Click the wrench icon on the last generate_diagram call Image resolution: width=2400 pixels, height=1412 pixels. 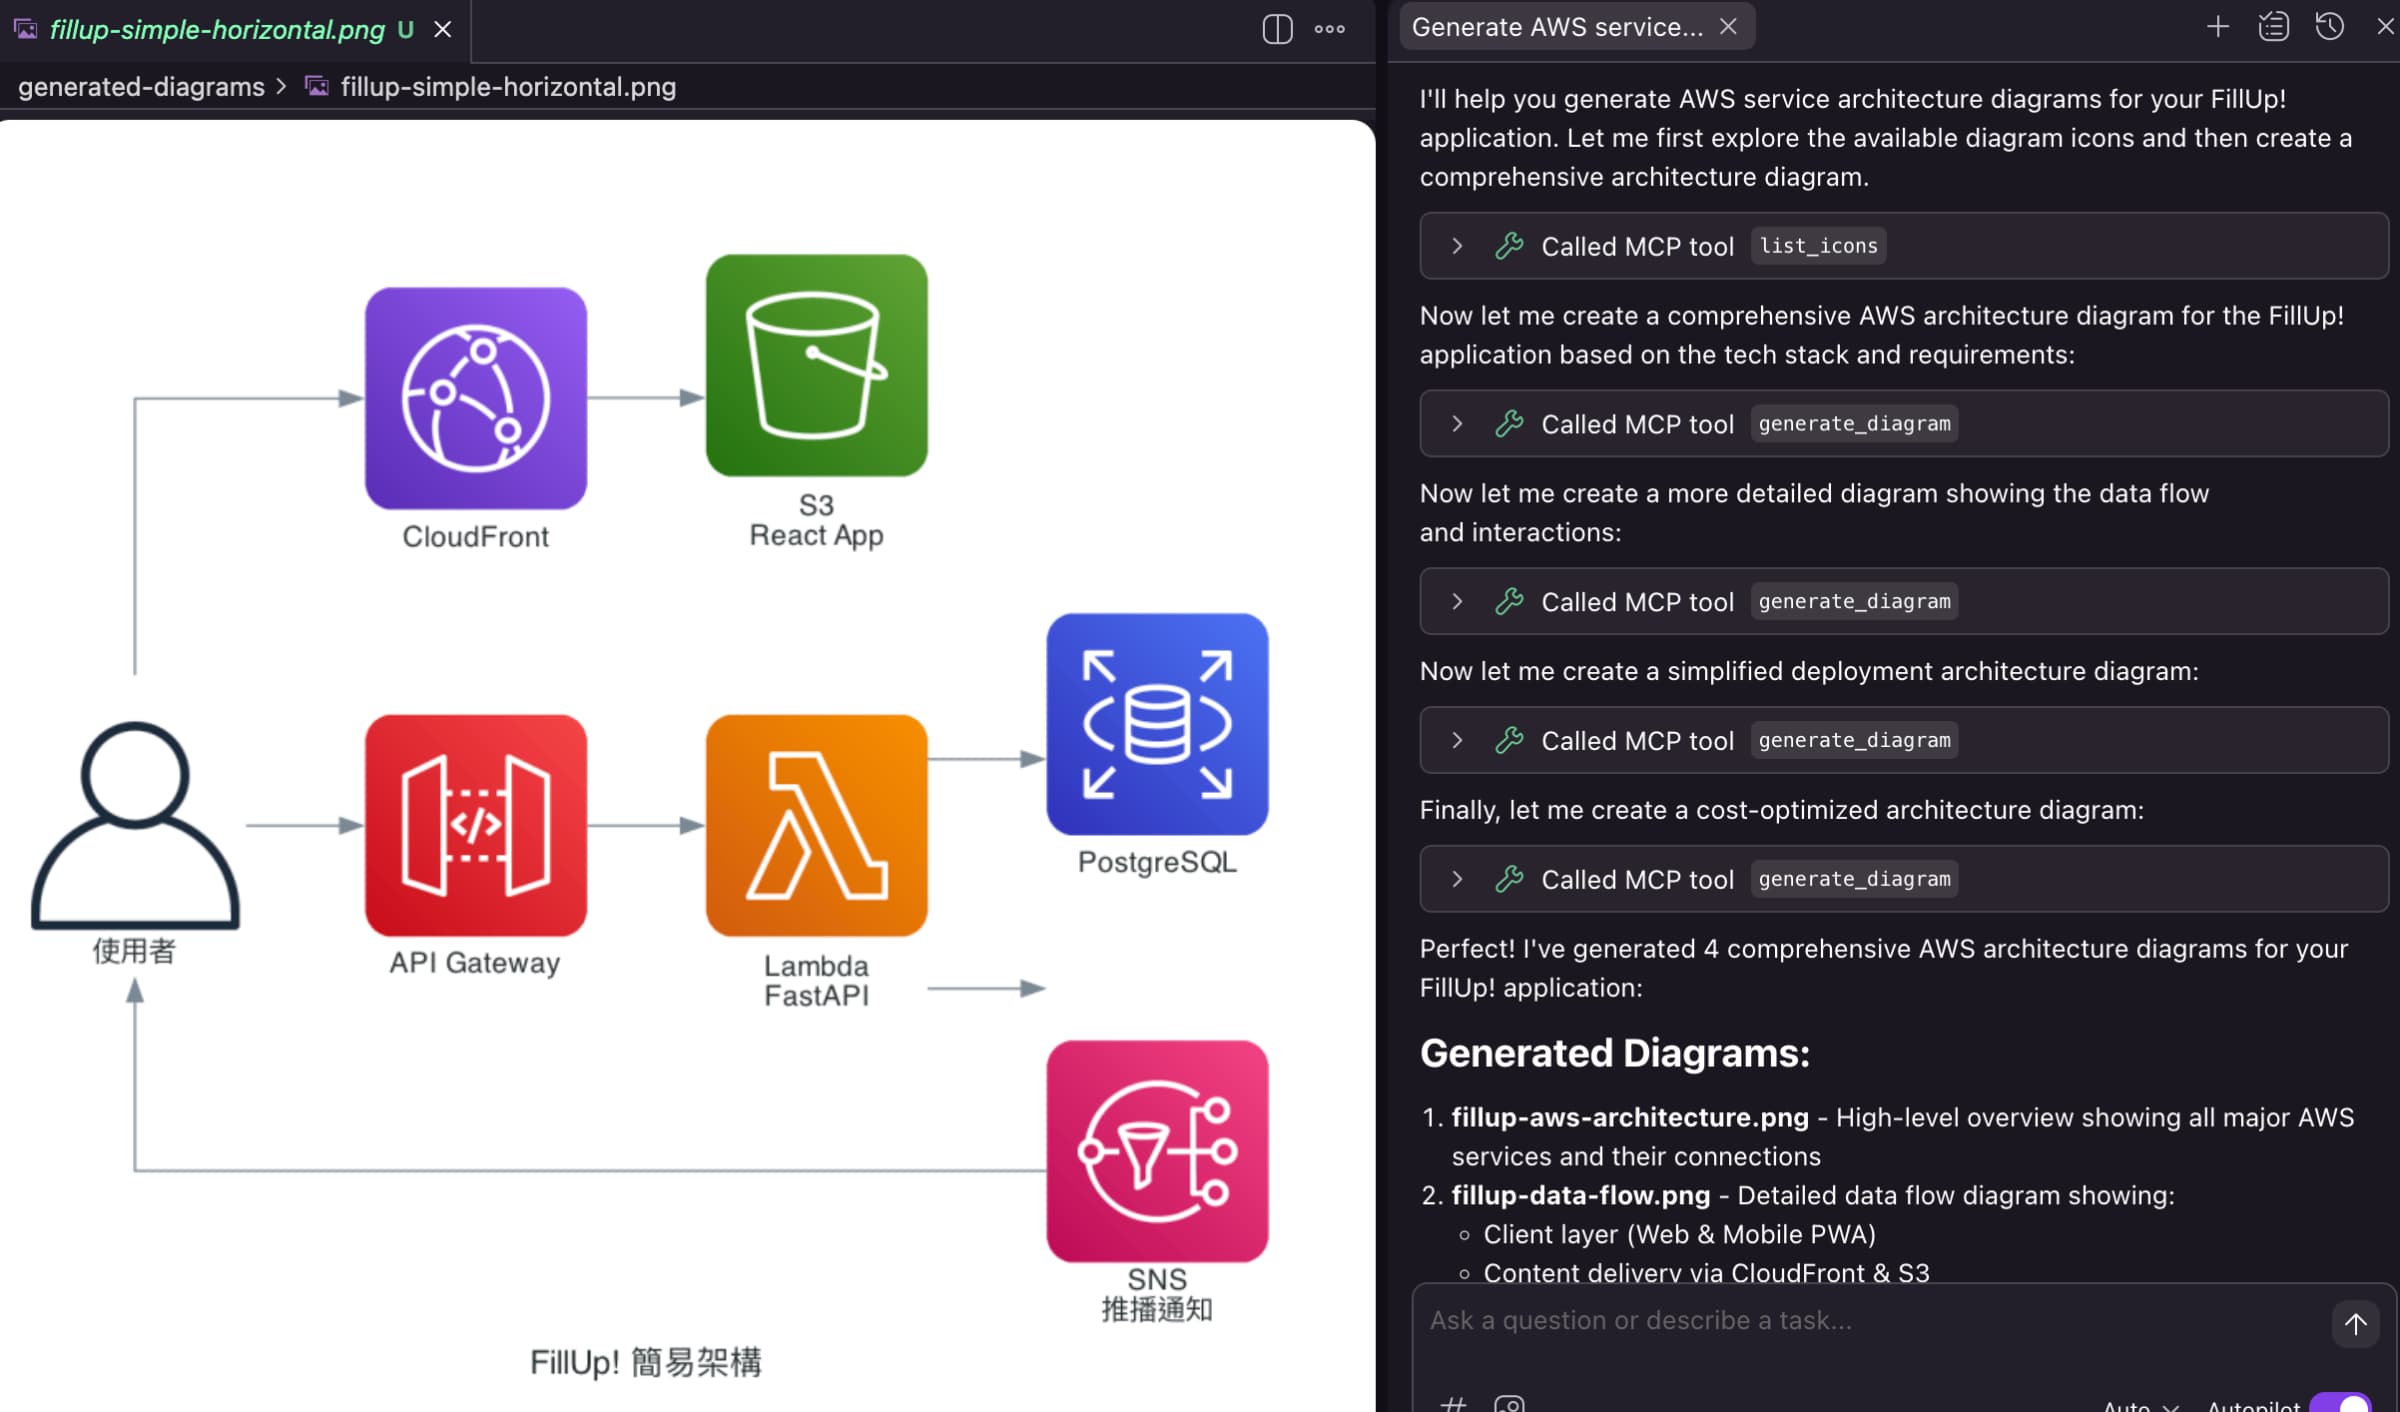point(1508,879)
